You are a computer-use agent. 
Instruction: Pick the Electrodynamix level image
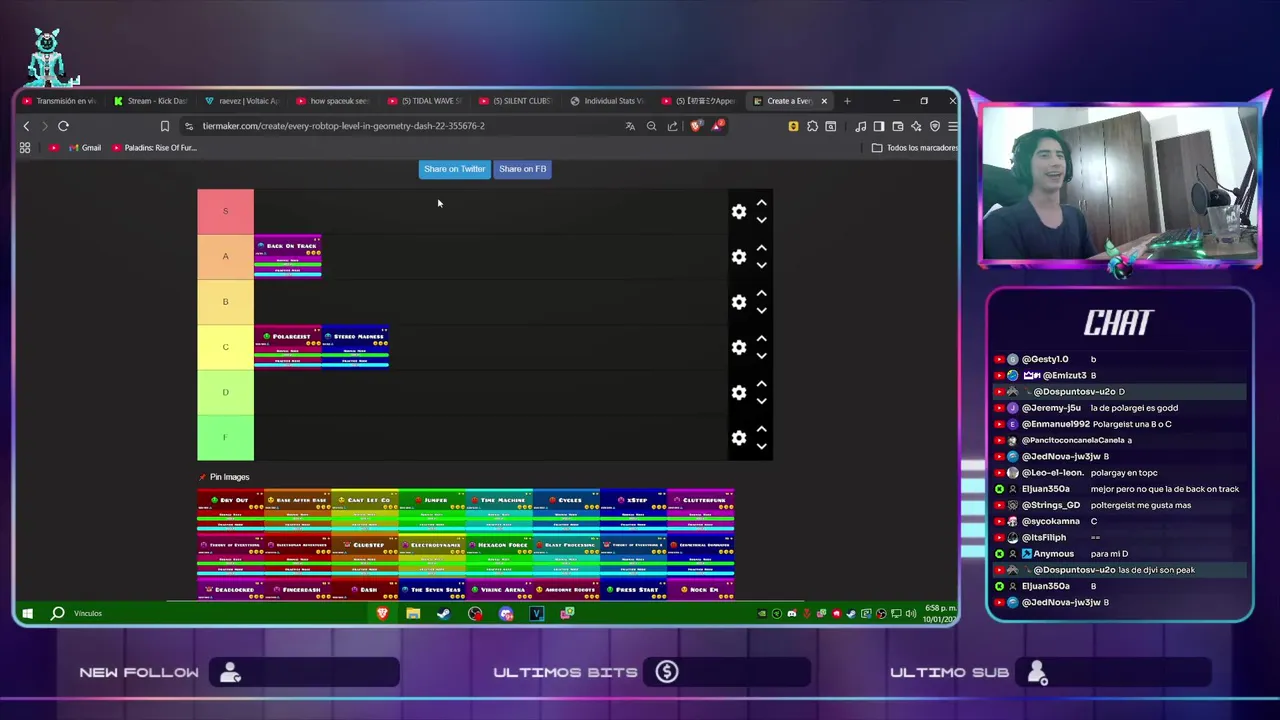(x=431, y=555)
